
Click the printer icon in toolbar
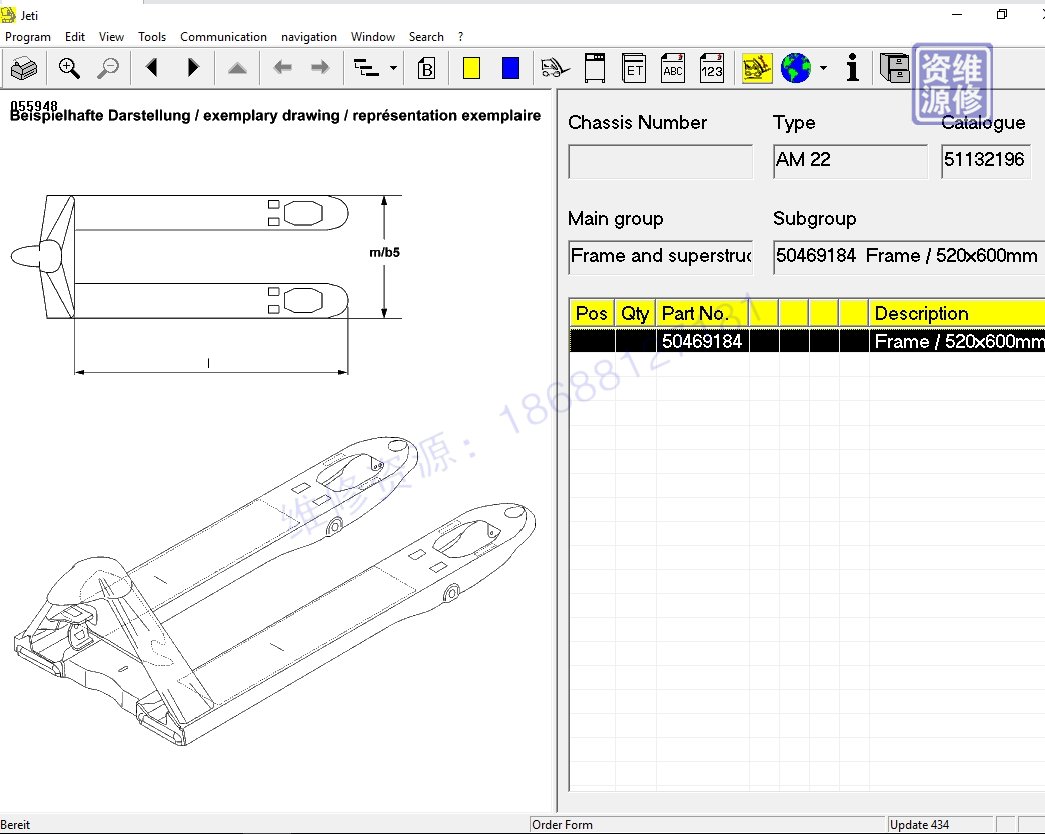(x=24, y=69)
